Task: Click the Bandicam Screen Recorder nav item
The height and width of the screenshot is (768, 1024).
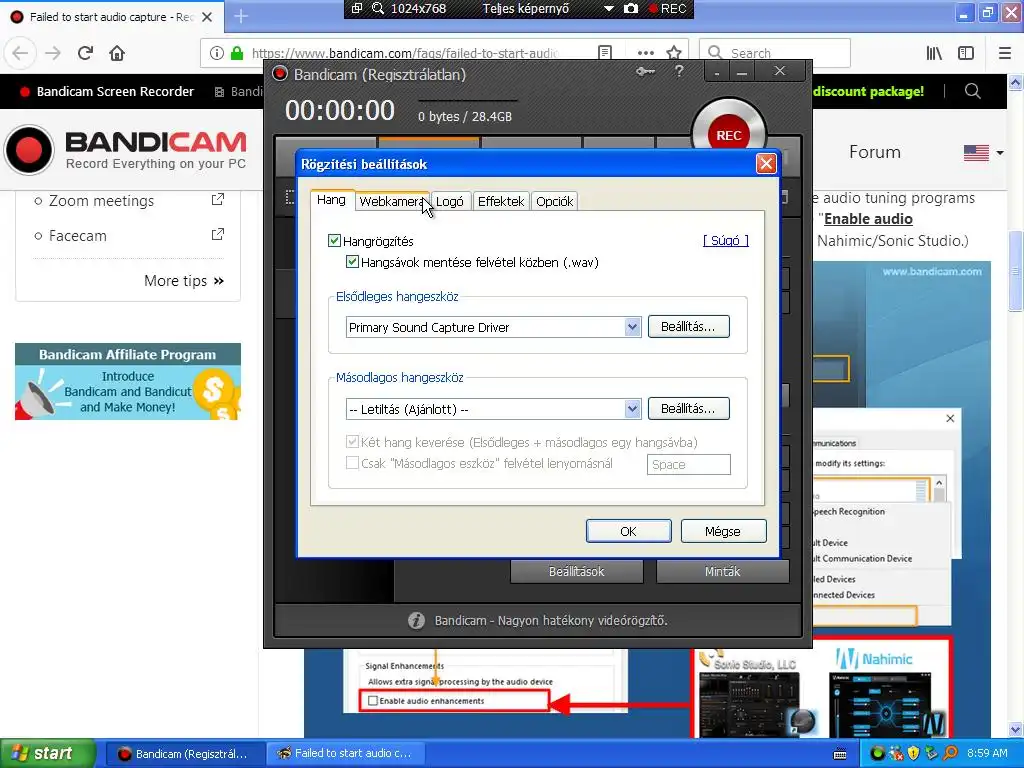Action: 107,91
